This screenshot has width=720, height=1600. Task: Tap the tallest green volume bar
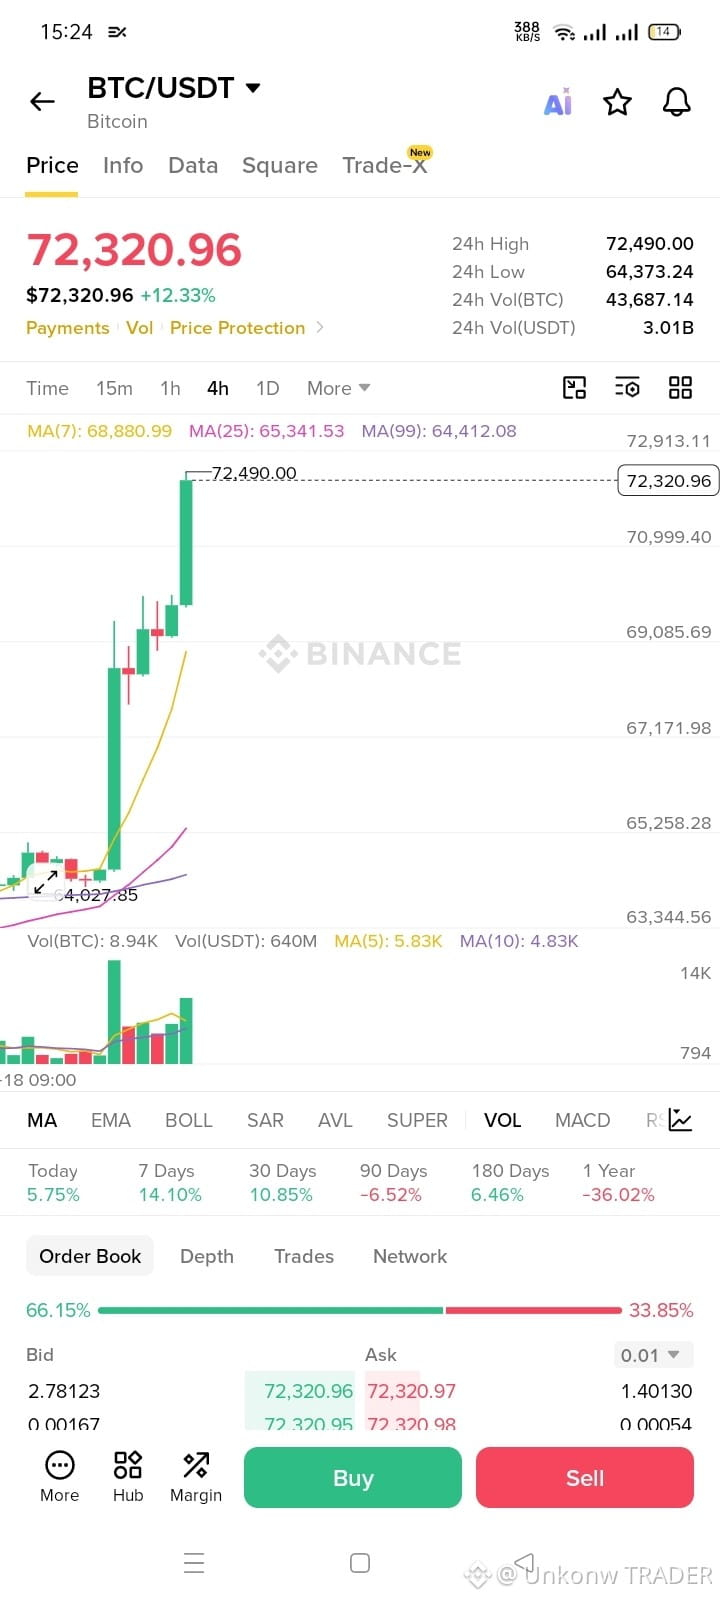114,1011
